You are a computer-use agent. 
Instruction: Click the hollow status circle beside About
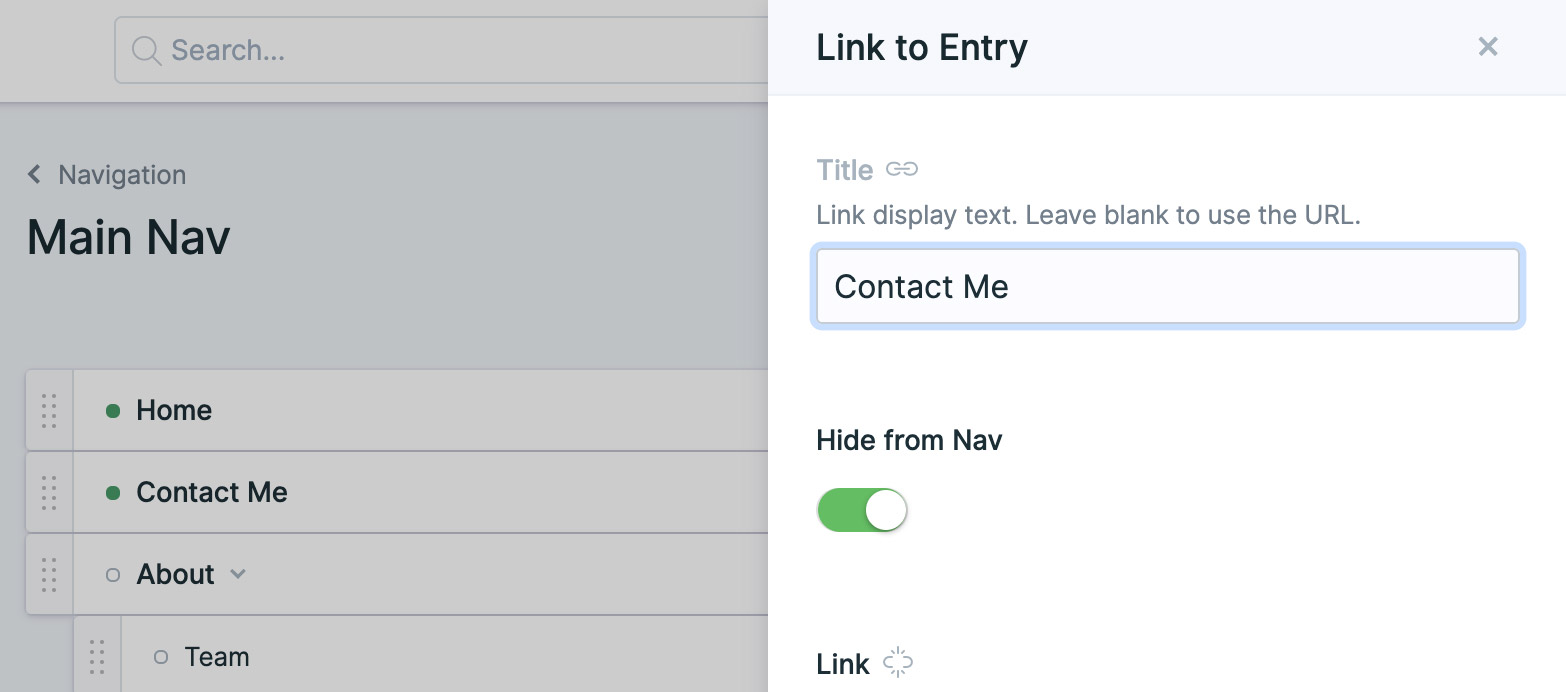(x=113, y=575)
